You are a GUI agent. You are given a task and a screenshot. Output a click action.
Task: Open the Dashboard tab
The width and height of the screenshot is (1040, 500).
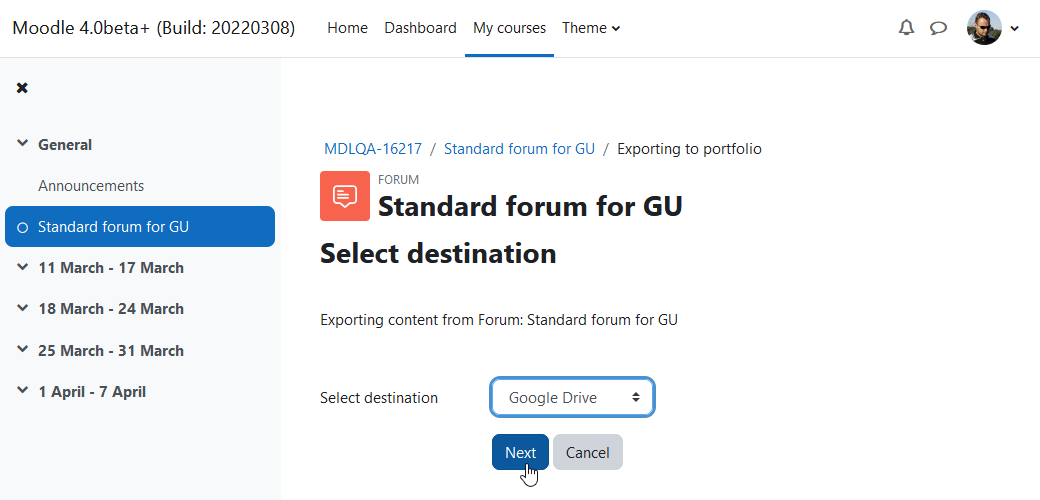point(421,28)
